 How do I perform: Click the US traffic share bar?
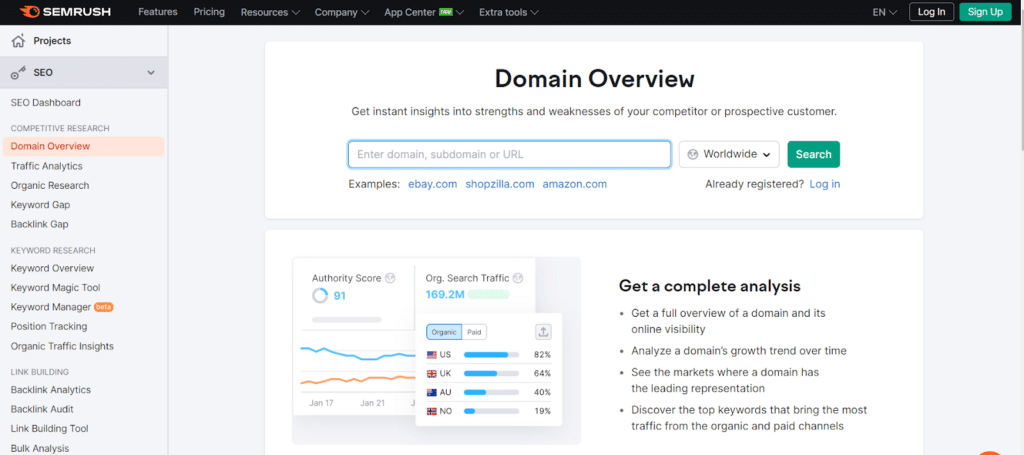pyautogui.click(x=491, y=355)
